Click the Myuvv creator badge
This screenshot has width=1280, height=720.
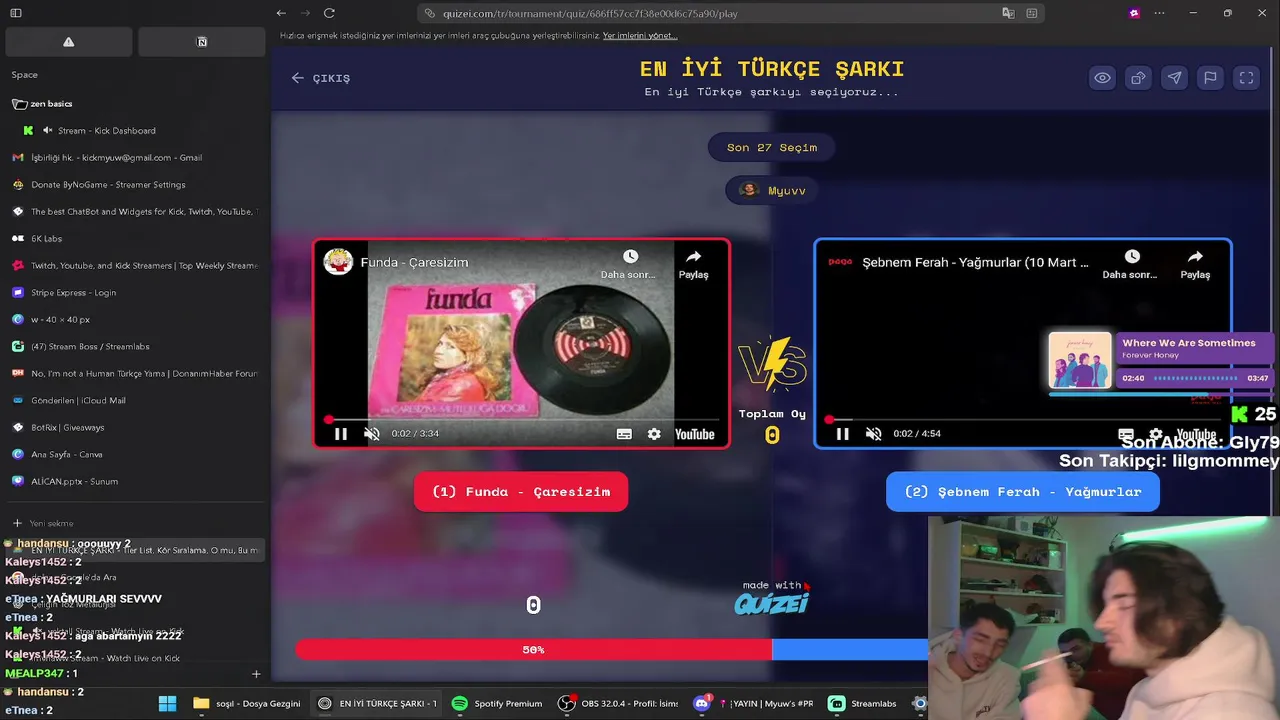coord(772,191)
